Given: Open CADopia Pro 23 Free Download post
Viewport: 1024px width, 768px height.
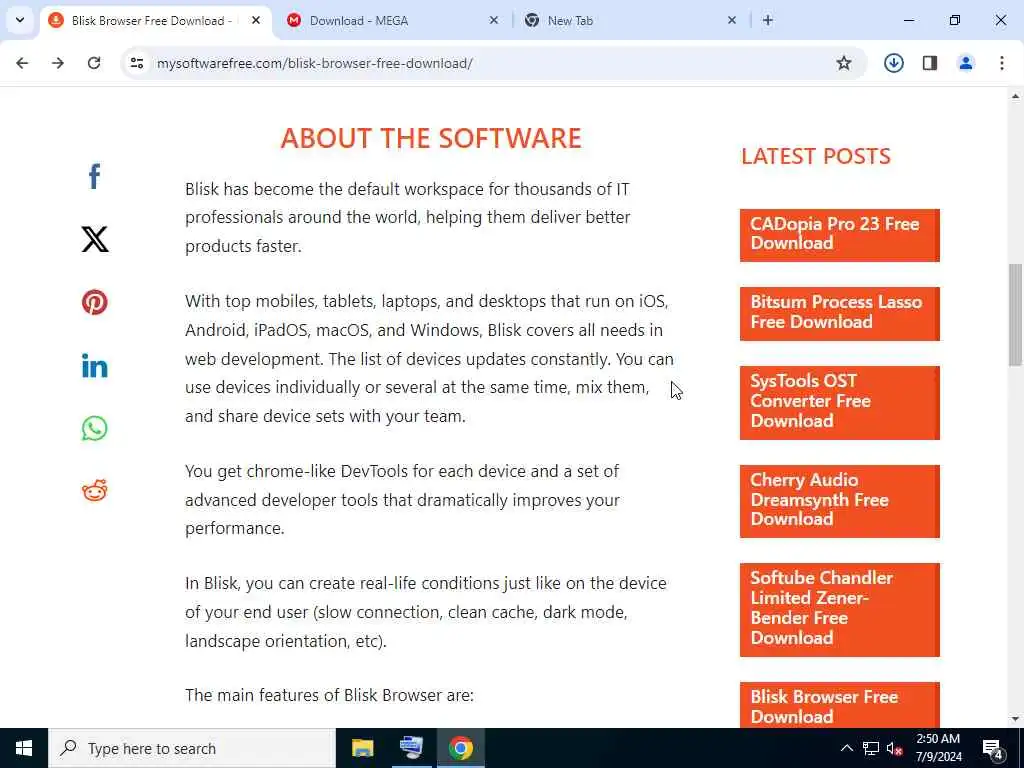Looking at the screenshot, I should click(839, 234).
